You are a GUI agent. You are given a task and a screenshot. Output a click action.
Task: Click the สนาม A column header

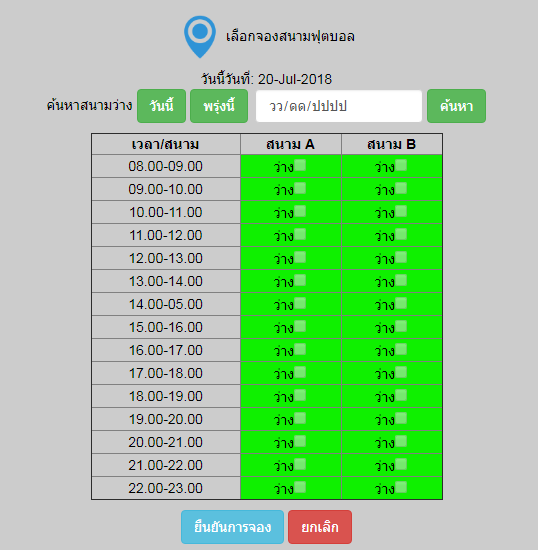[x=290, y=144]
